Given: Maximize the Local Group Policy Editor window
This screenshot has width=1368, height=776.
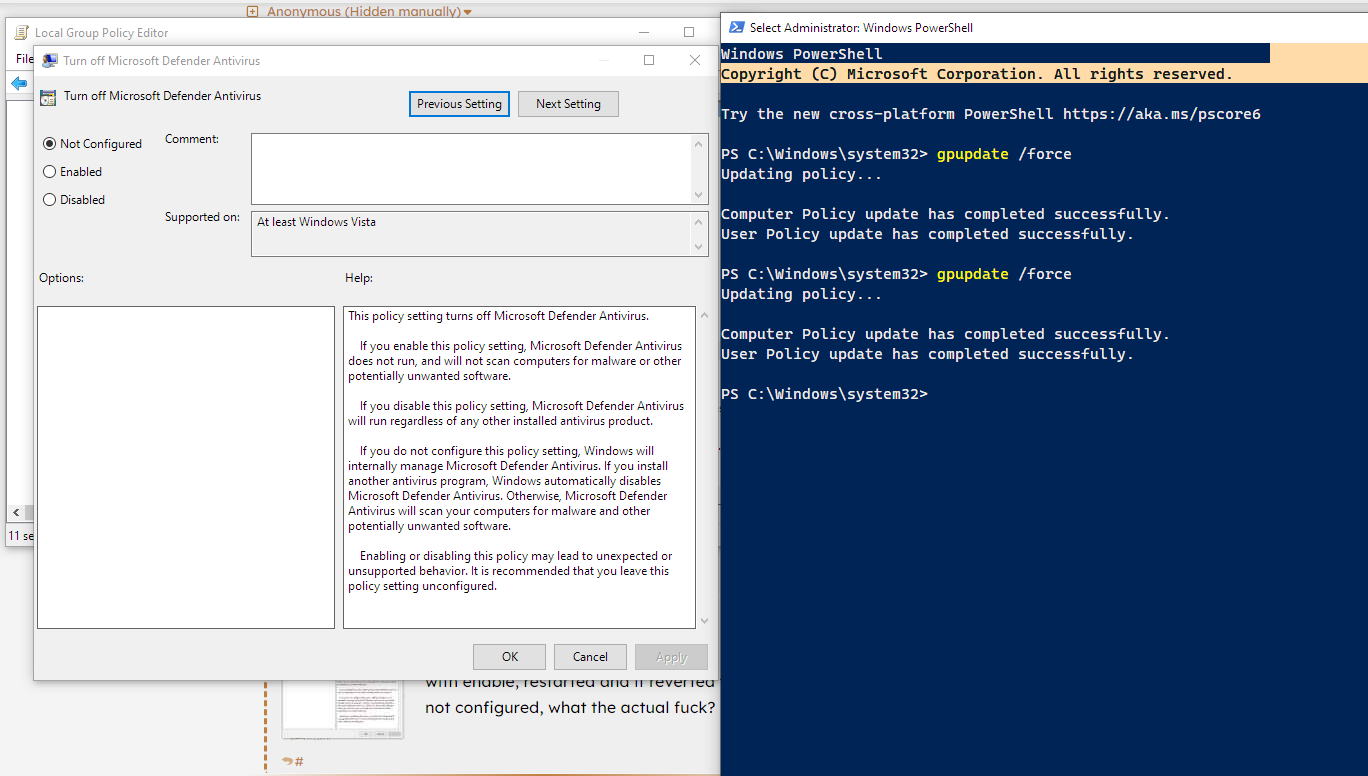Looking at the screenshot, I should point(689,32).
